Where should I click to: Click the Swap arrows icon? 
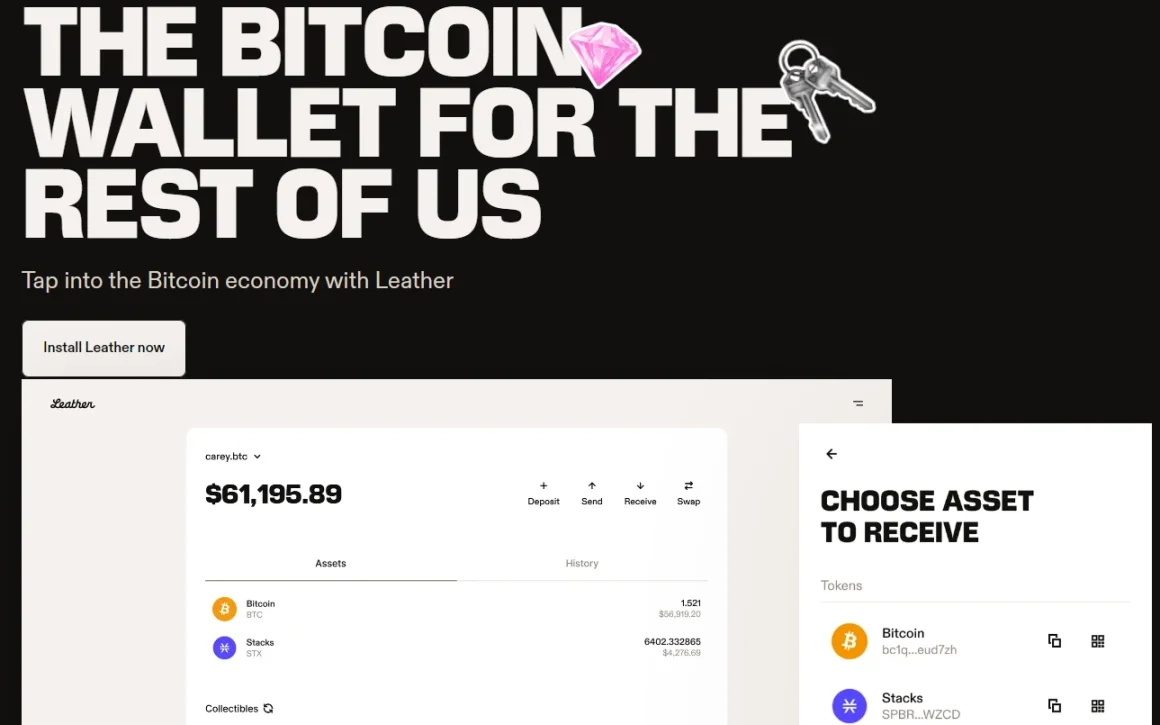tap(688, 486)
